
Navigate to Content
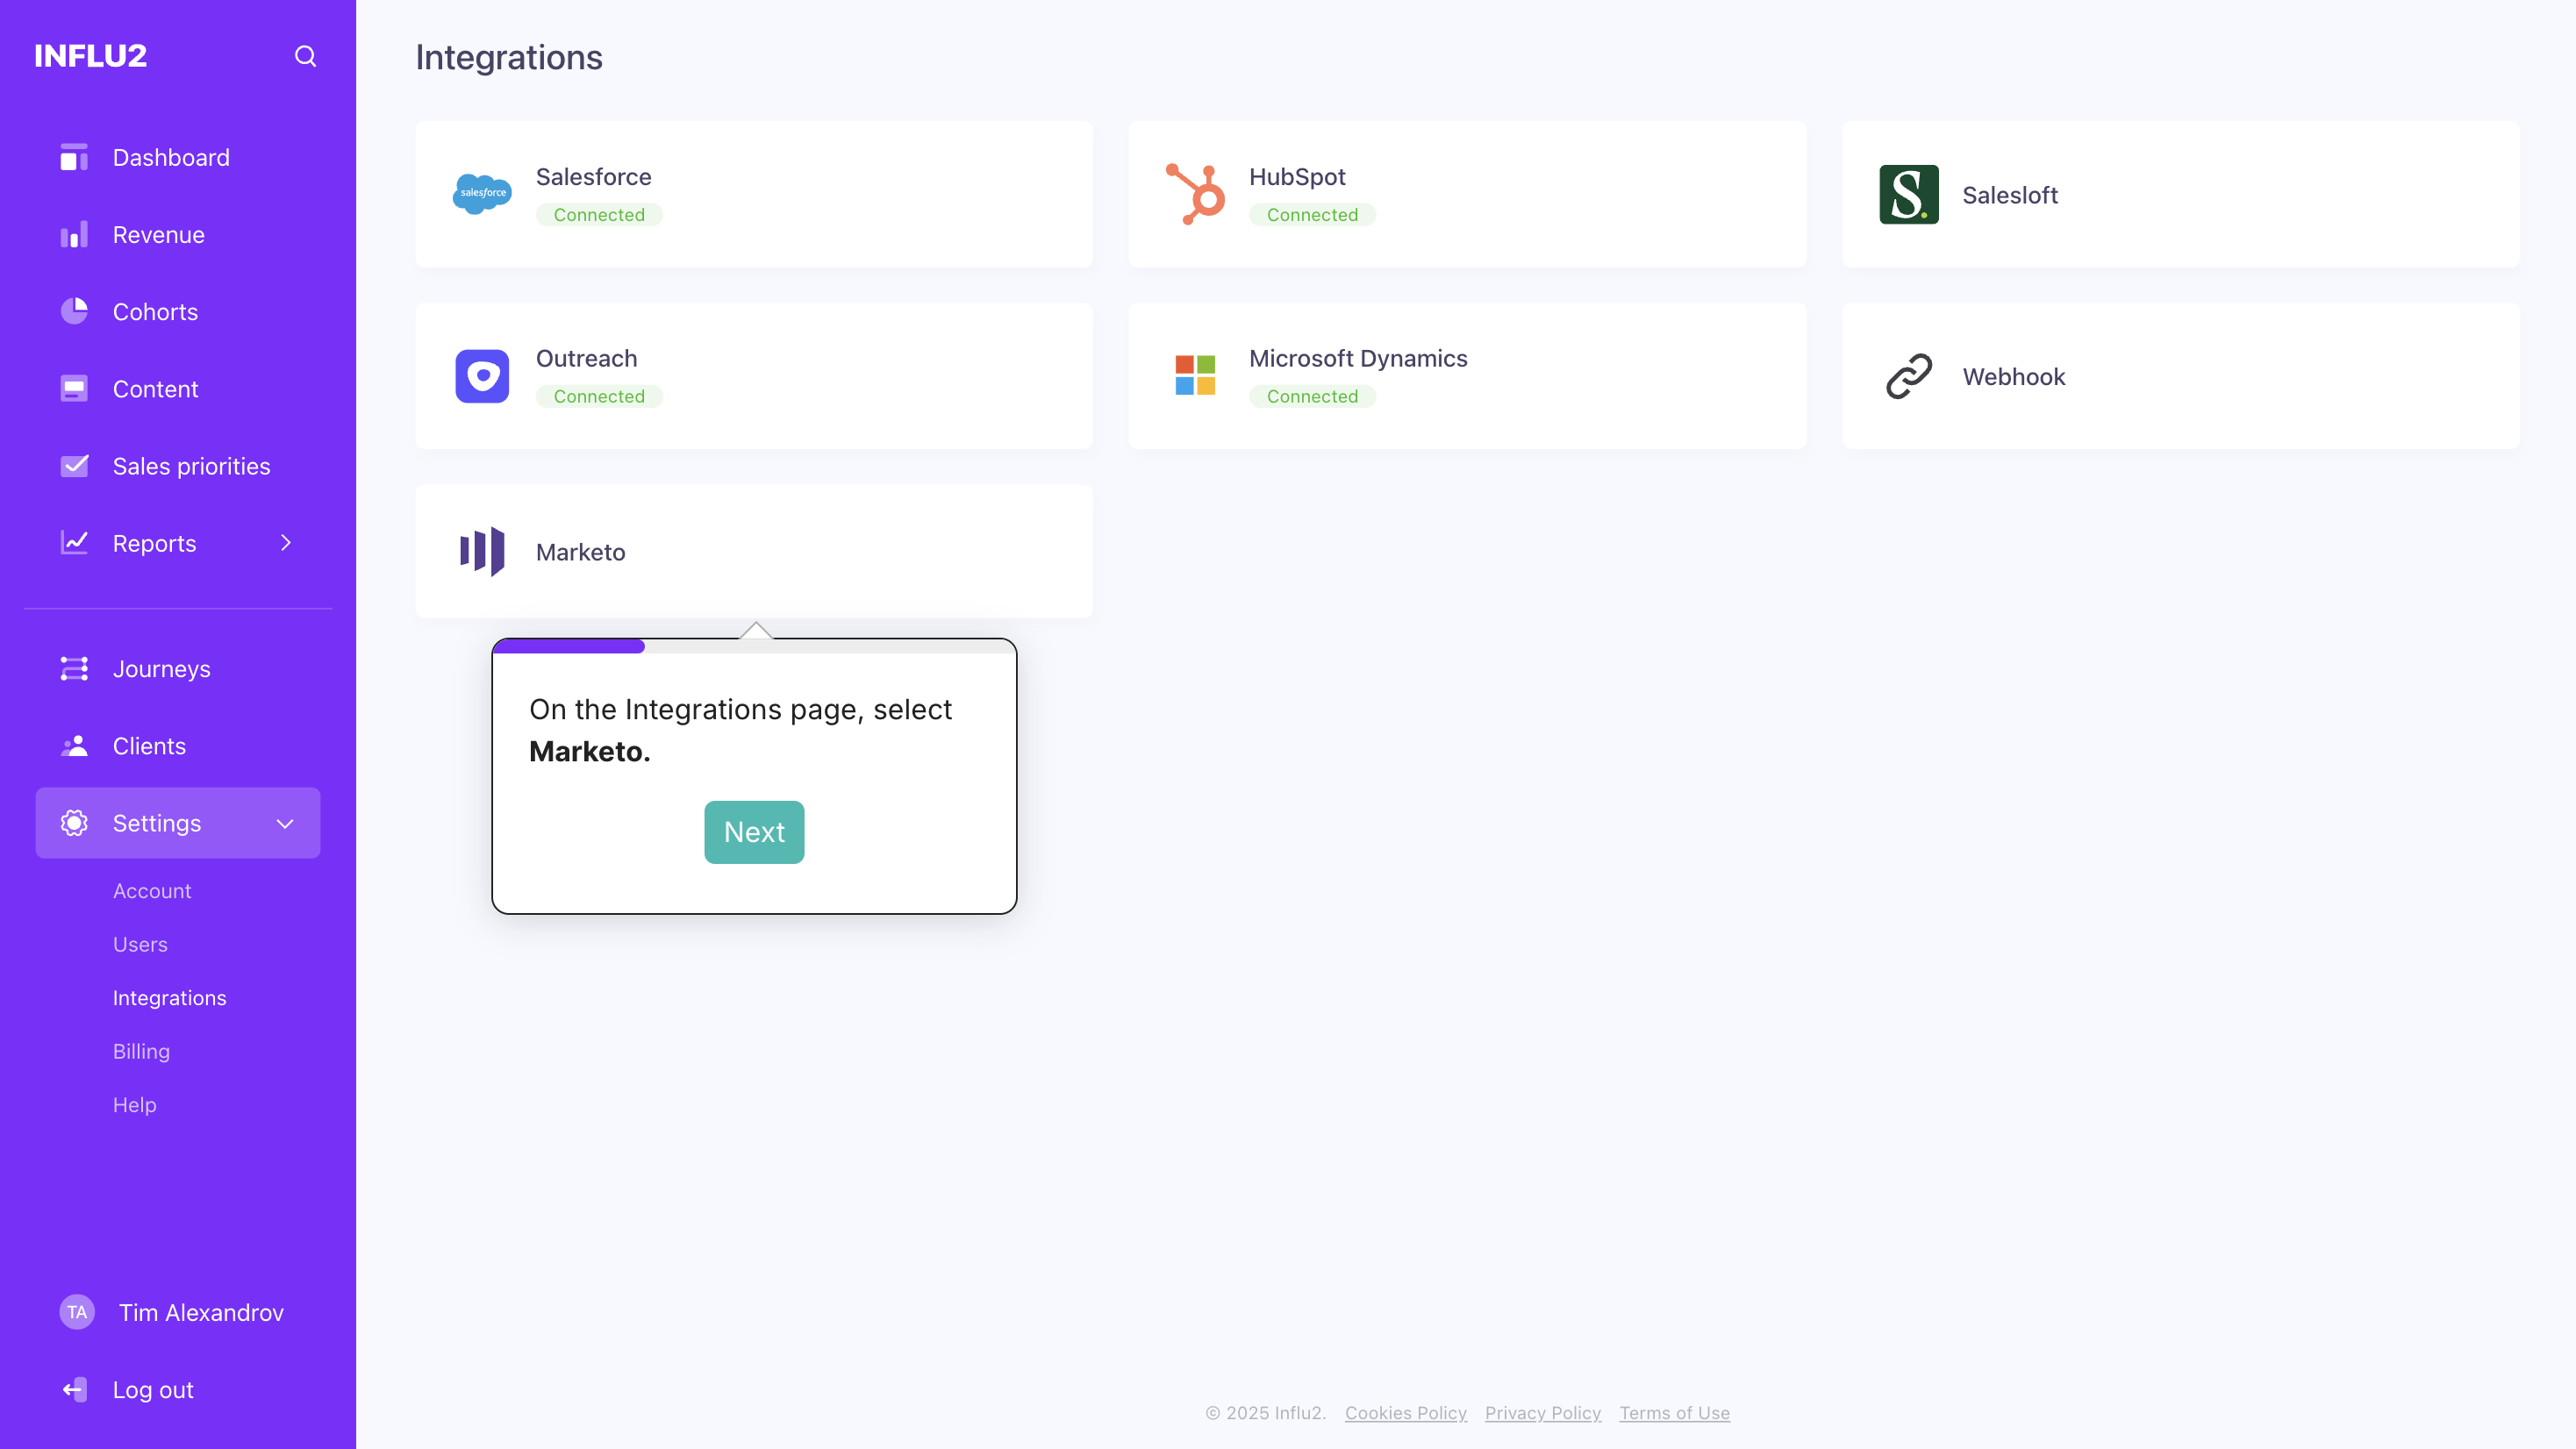(178, 389)
